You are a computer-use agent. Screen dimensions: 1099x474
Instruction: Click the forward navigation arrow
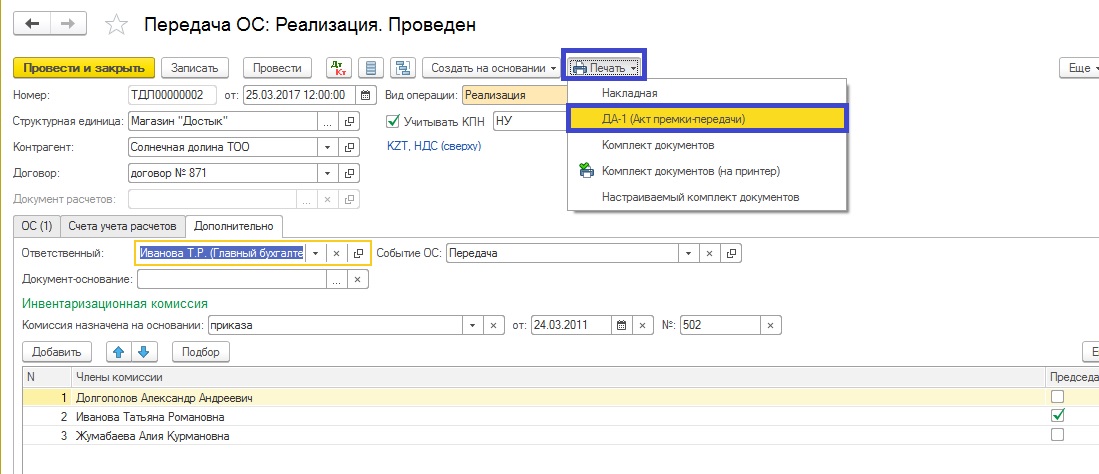(68, 23)
